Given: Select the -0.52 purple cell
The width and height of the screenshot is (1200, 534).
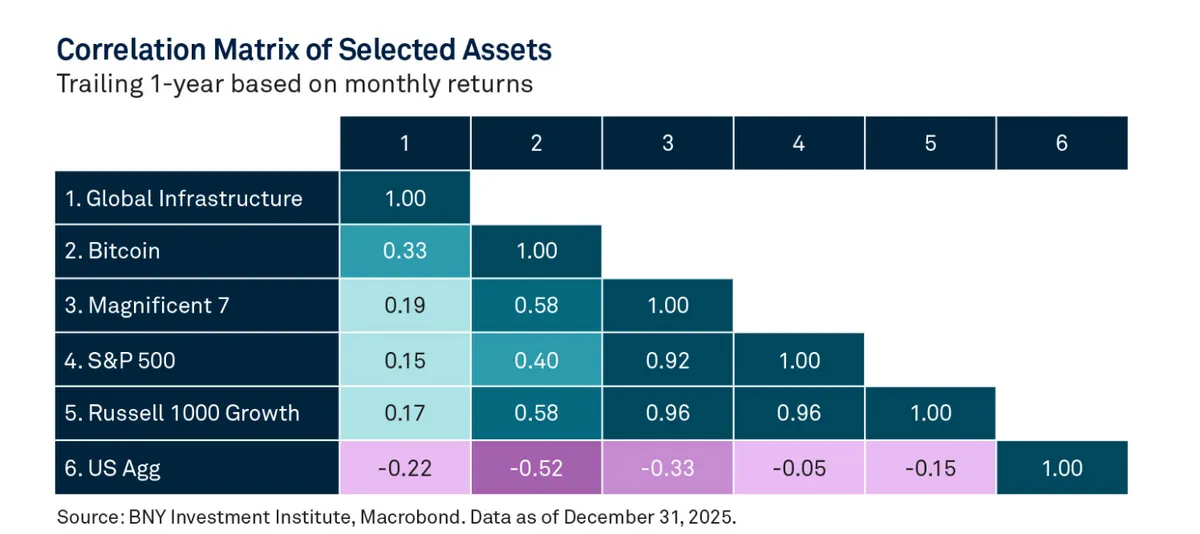Looking at the screenshot, I should [536, 467].
